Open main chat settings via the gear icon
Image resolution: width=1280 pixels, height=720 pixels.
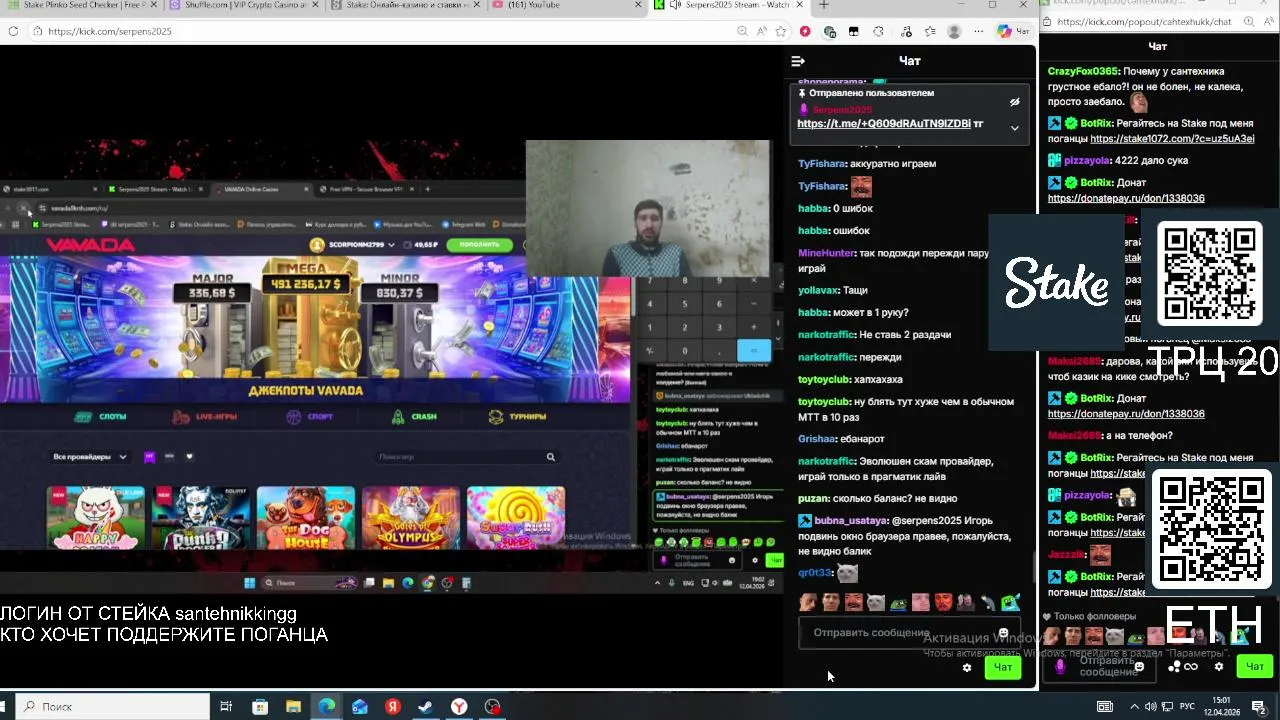point(967,668)
